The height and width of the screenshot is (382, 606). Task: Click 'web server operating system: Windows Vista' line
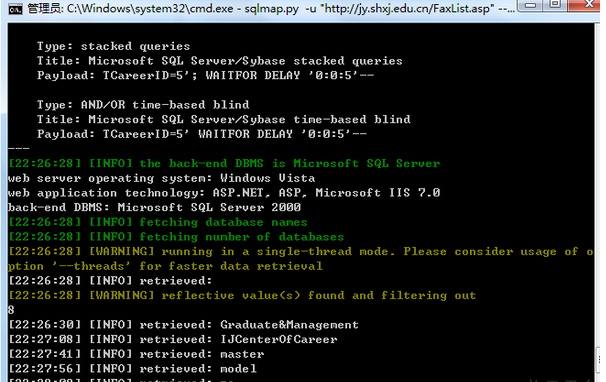162,178
